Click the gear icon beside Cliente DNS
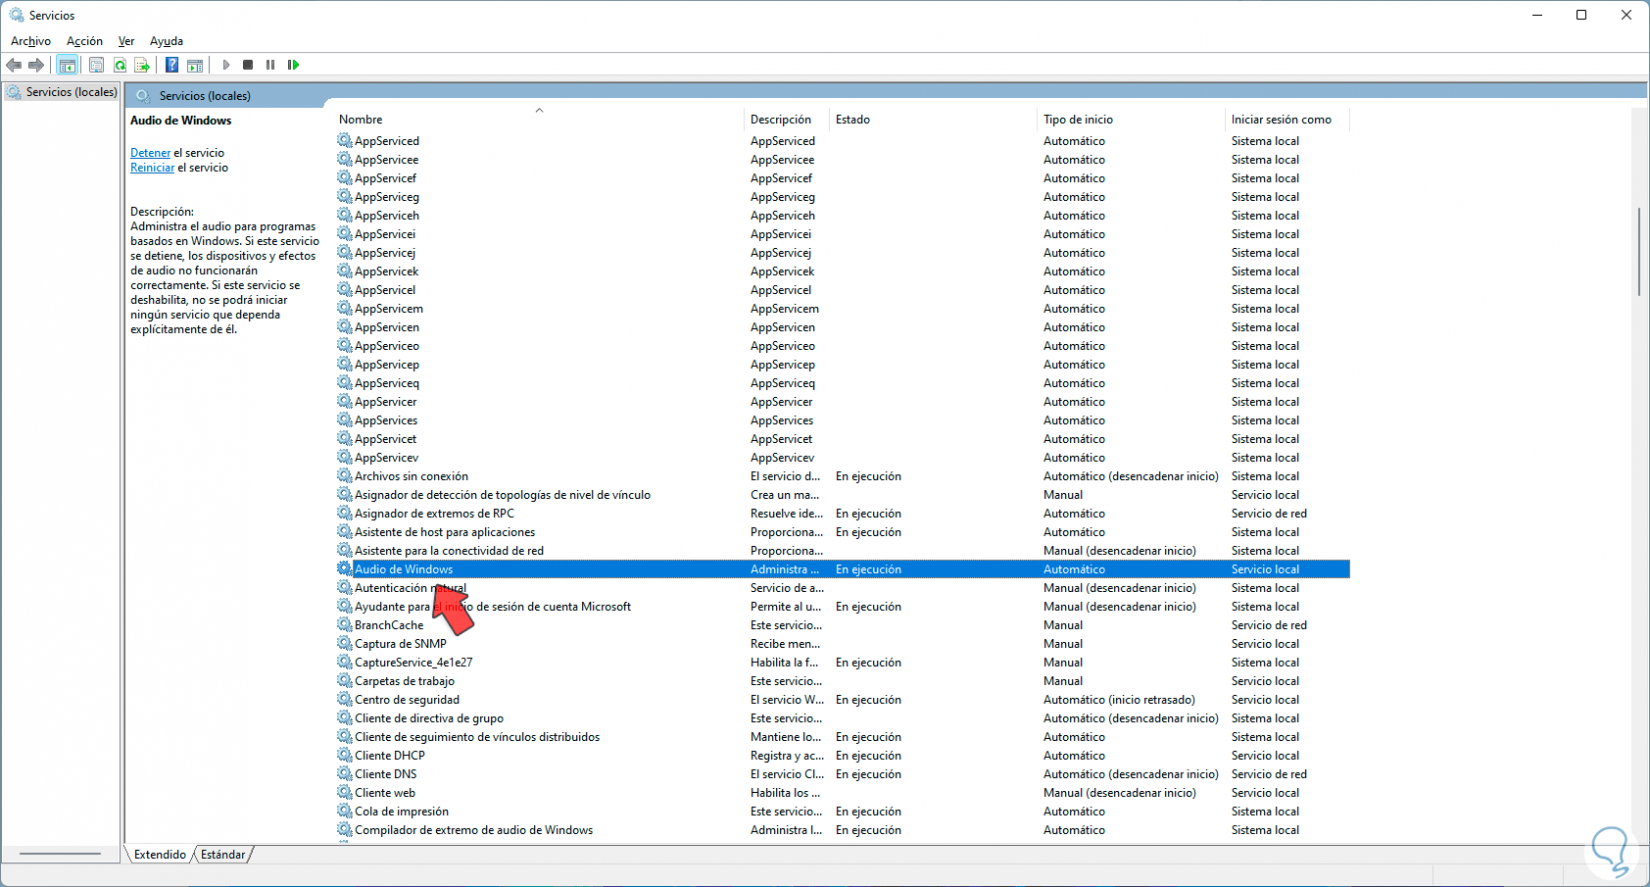 point(345,774)
